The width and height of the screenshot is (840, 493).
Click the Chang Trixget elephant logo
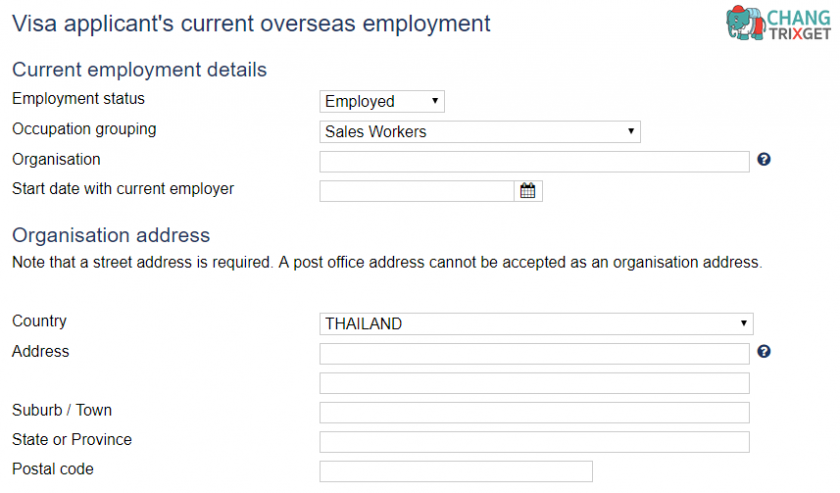click(745, 23)
